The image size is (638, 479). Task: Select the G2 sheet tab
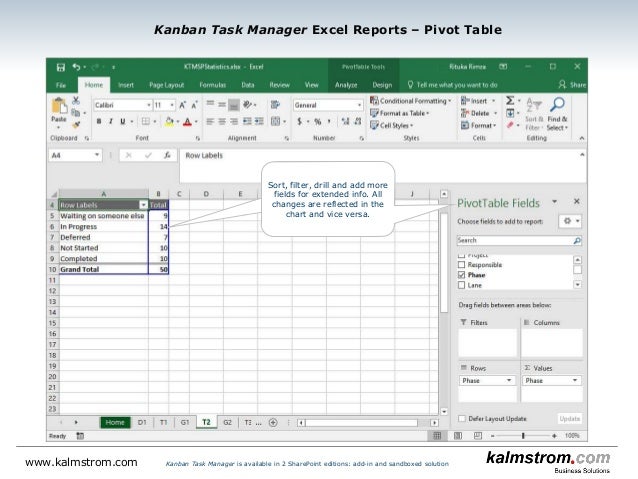click(x=227, y=422)
